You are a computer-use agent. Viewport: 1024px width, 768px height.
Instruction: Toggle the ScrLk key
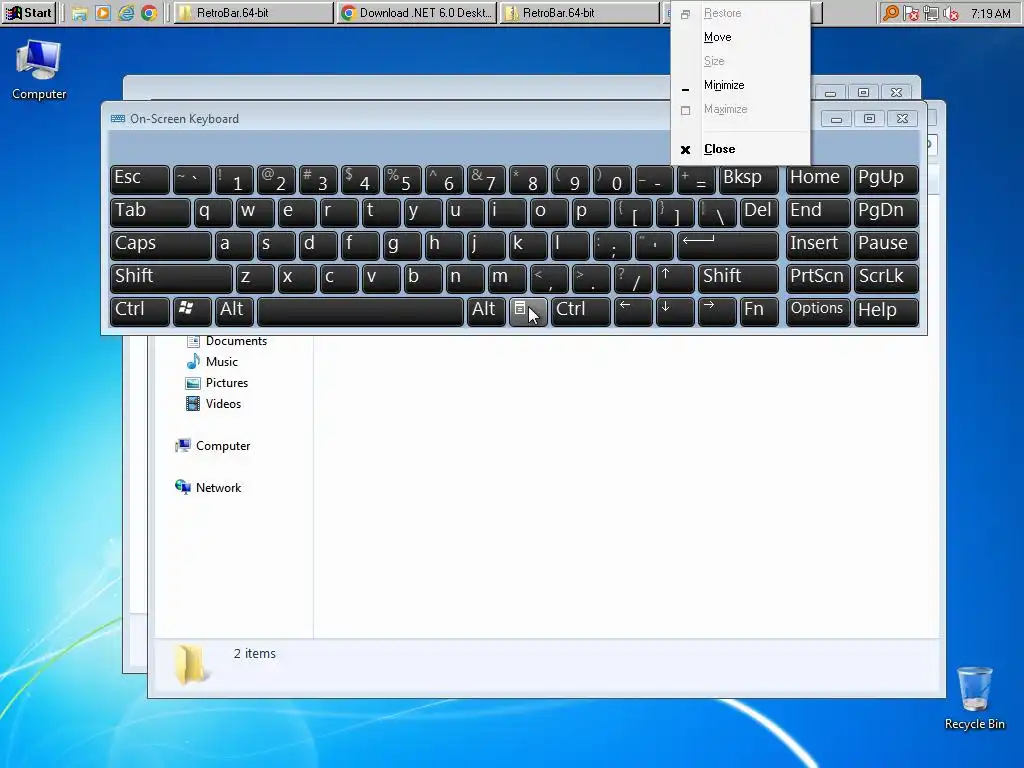(886, 278)
